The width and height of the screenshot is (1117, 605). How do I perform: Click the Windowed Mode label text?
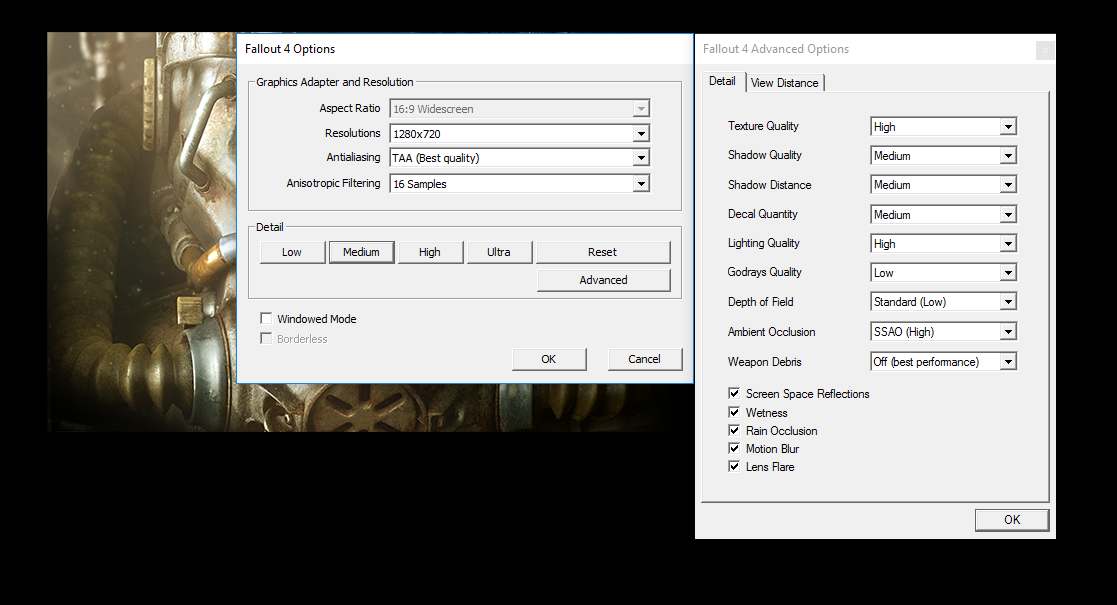tap(317, 319)
